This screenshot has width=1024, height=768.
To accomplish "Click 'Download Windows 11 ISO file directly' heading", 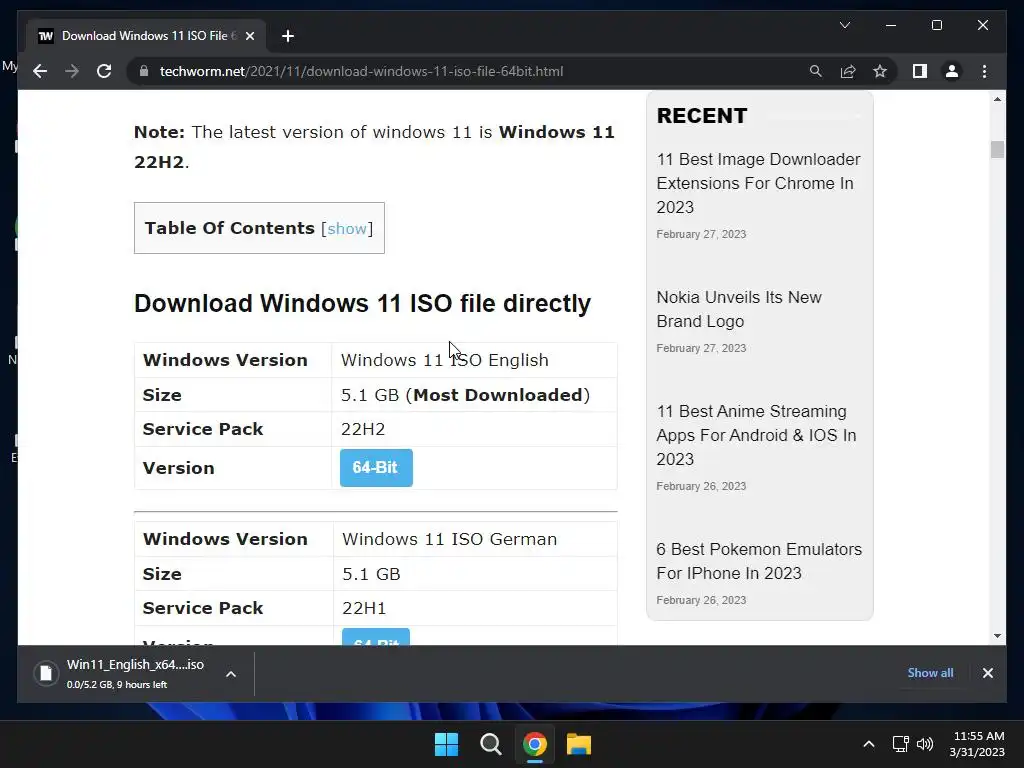I will pyautogui.click(x=362, y=303).
